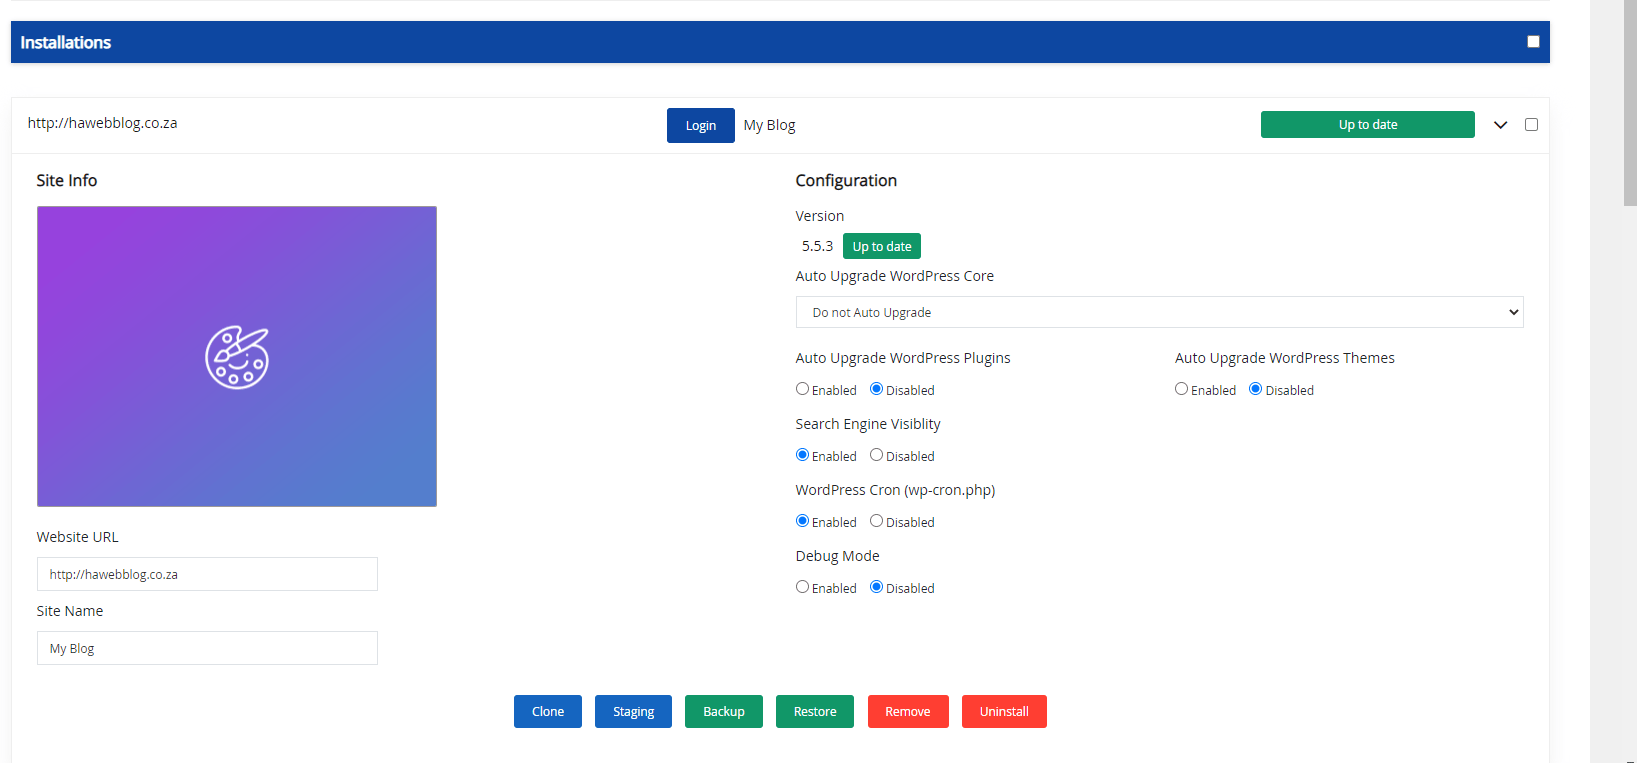Click the Up to date badge beside version 5.5.3
This screenshot has width=1637, height=763.
pyautogui.click(x=881, y=246)
